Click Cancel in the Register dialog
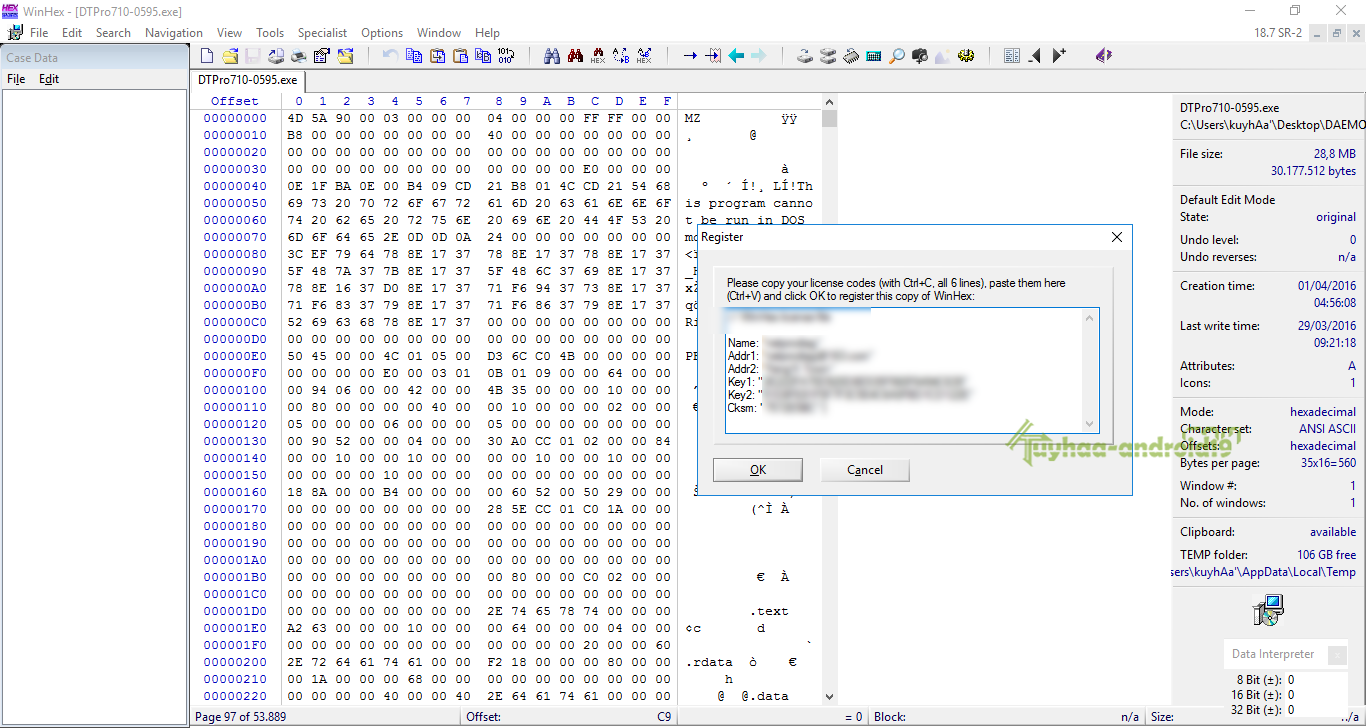The image size is (1366, 728). click(865, 470)
